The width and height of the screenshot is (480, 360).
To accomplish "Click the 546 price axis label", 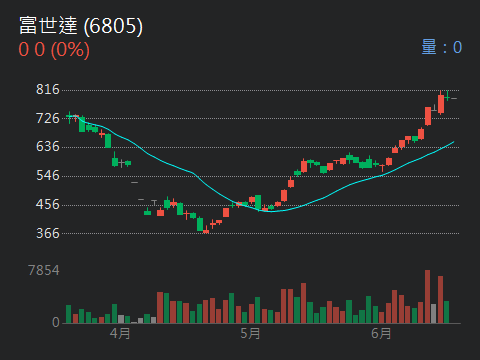I will tap(48, 175).
